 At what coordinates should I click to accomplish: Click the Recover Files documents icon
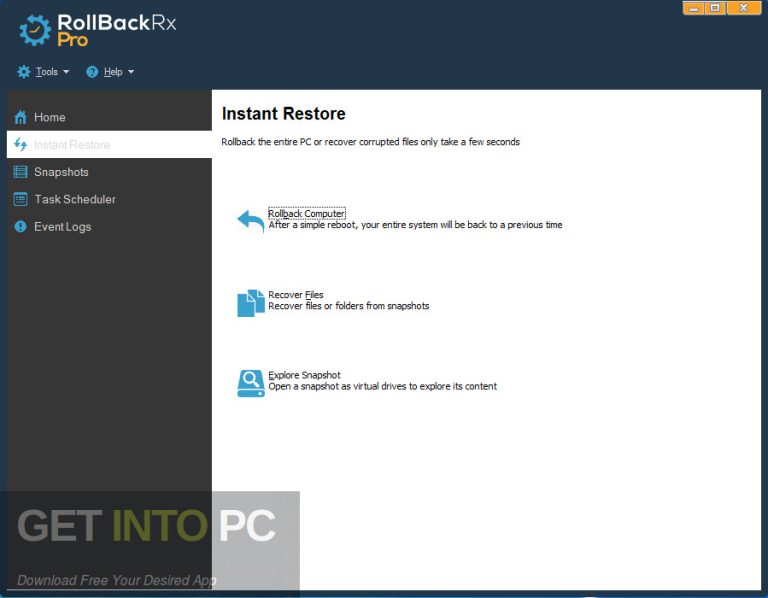click(x=251, y=303)
